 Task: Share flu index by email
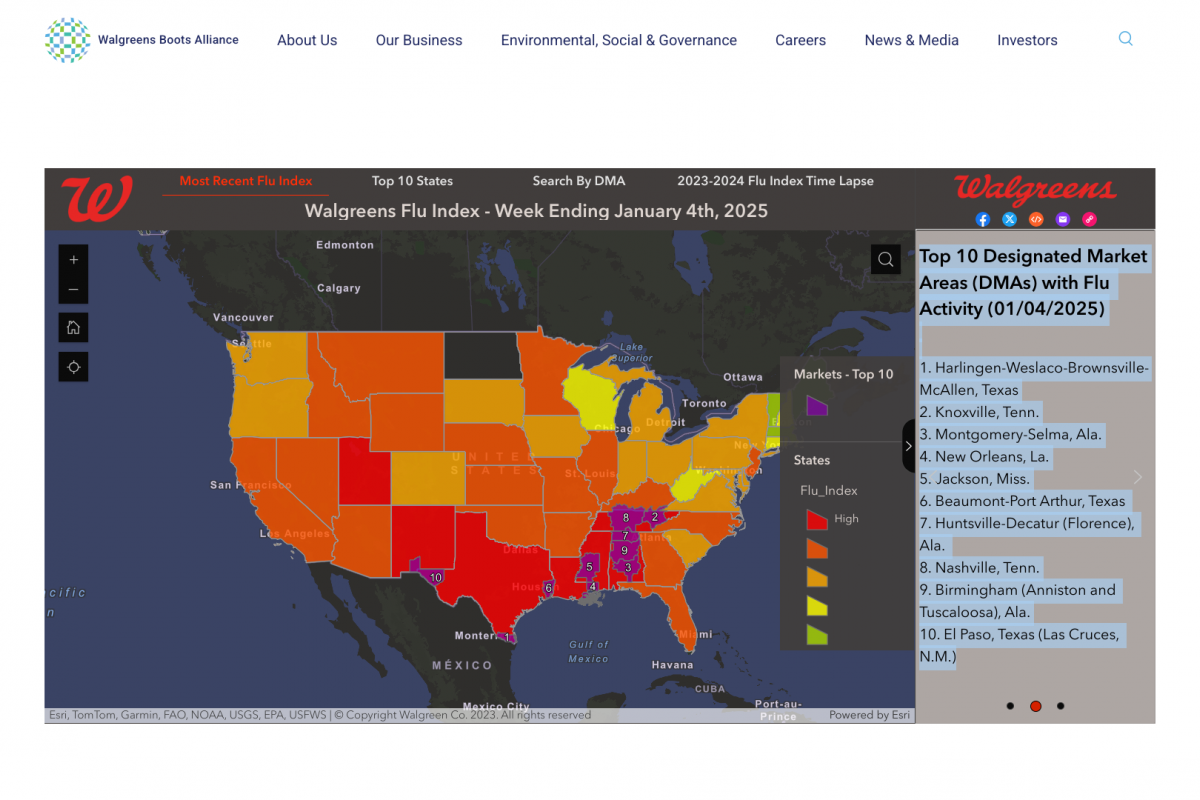tap(1062, 219)
